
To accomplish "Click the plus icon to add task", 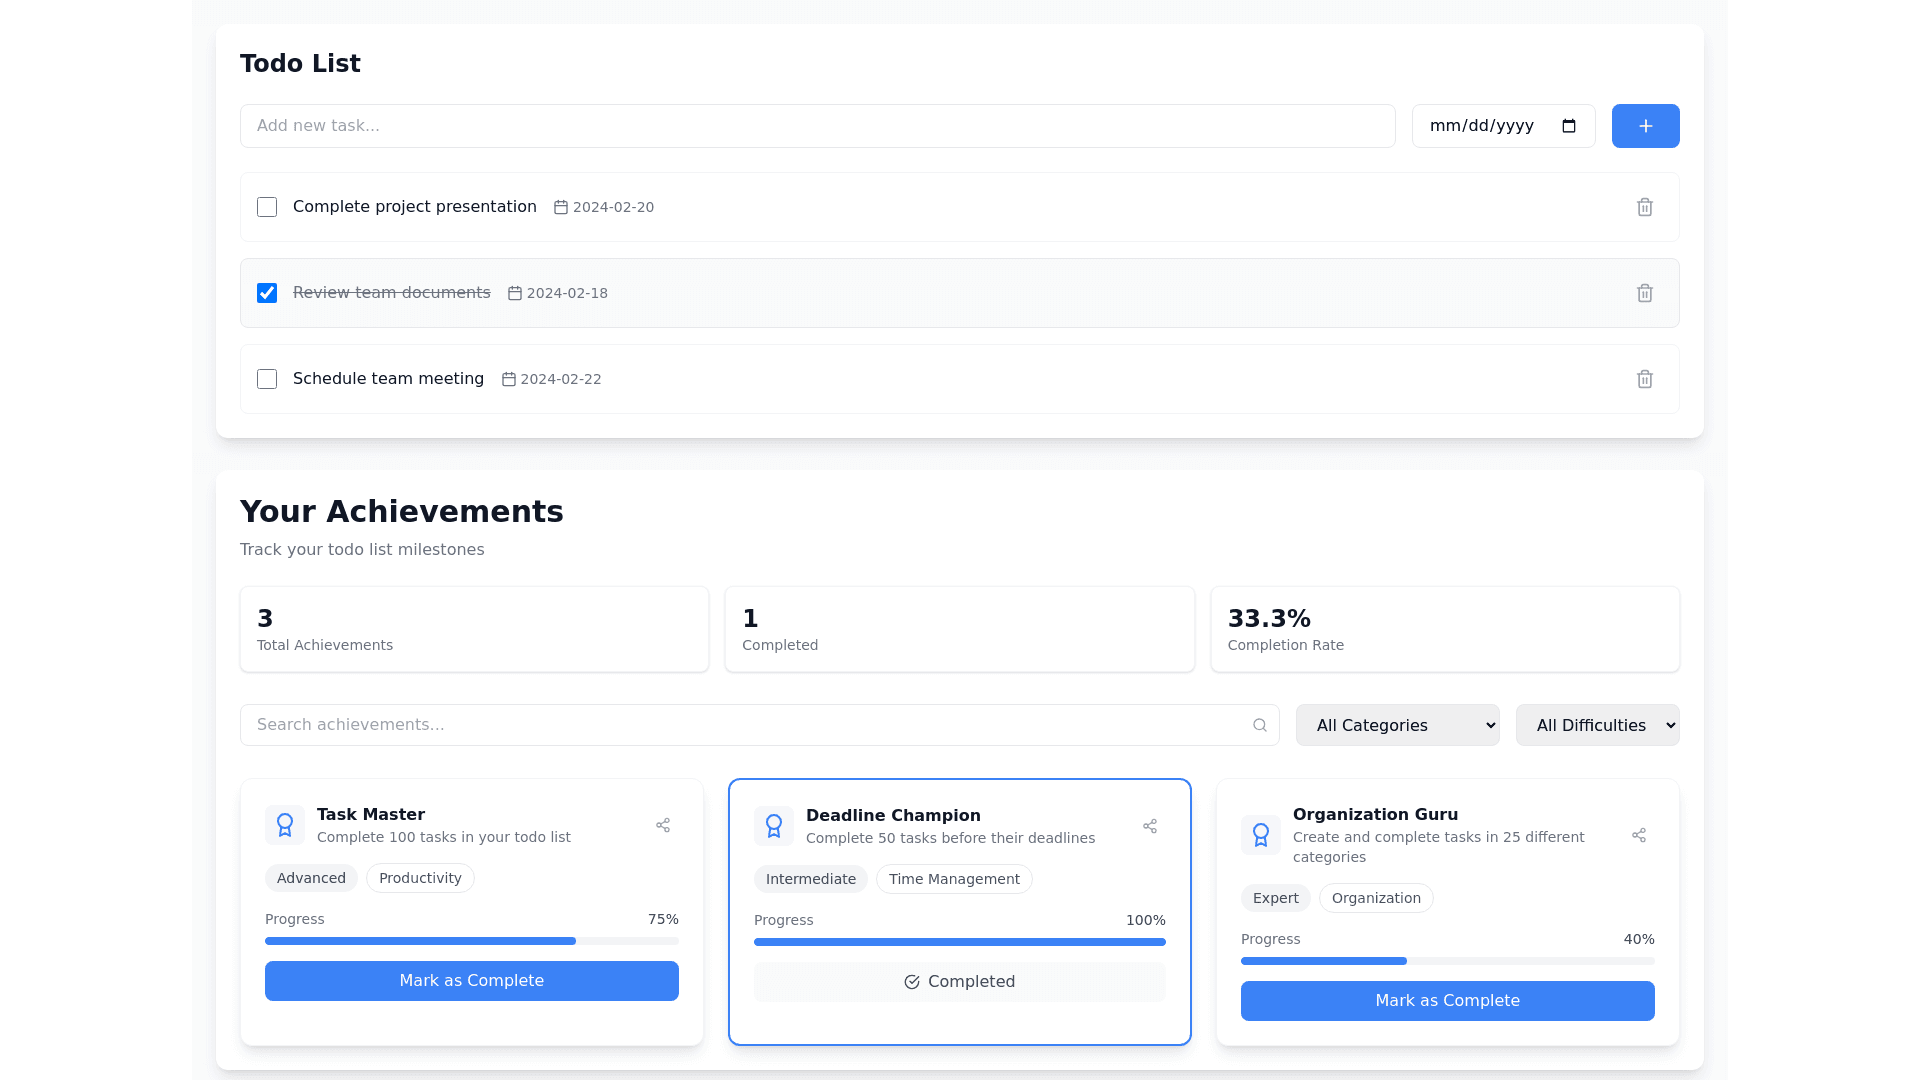I will (1645, 126).
